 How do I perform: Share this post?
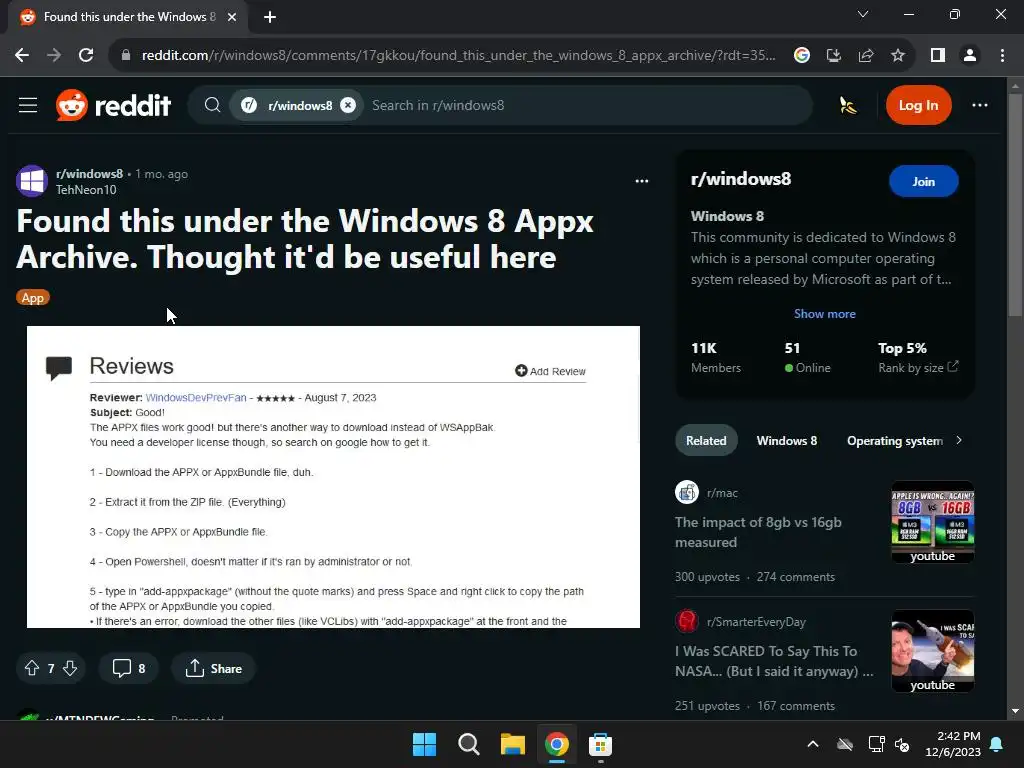(x=214, y=668)
